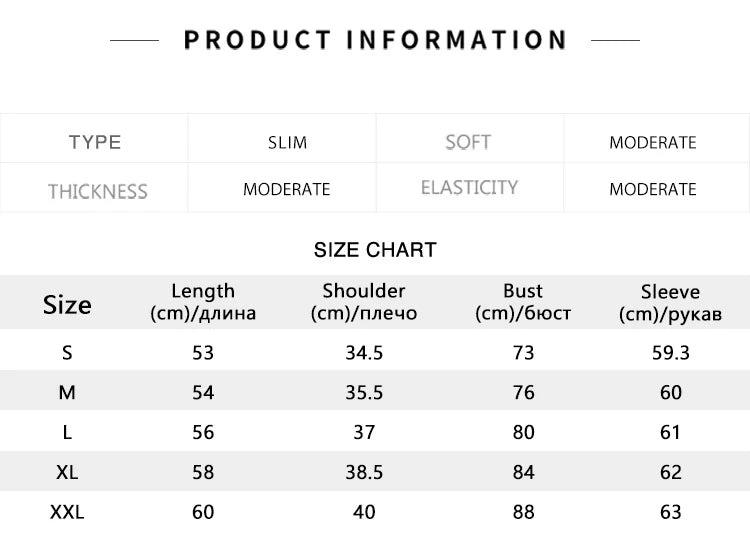The height and width of the screenshot is (554, 750).
Task: Select the TYPE label cell
Action: click(x=95, y=142)
